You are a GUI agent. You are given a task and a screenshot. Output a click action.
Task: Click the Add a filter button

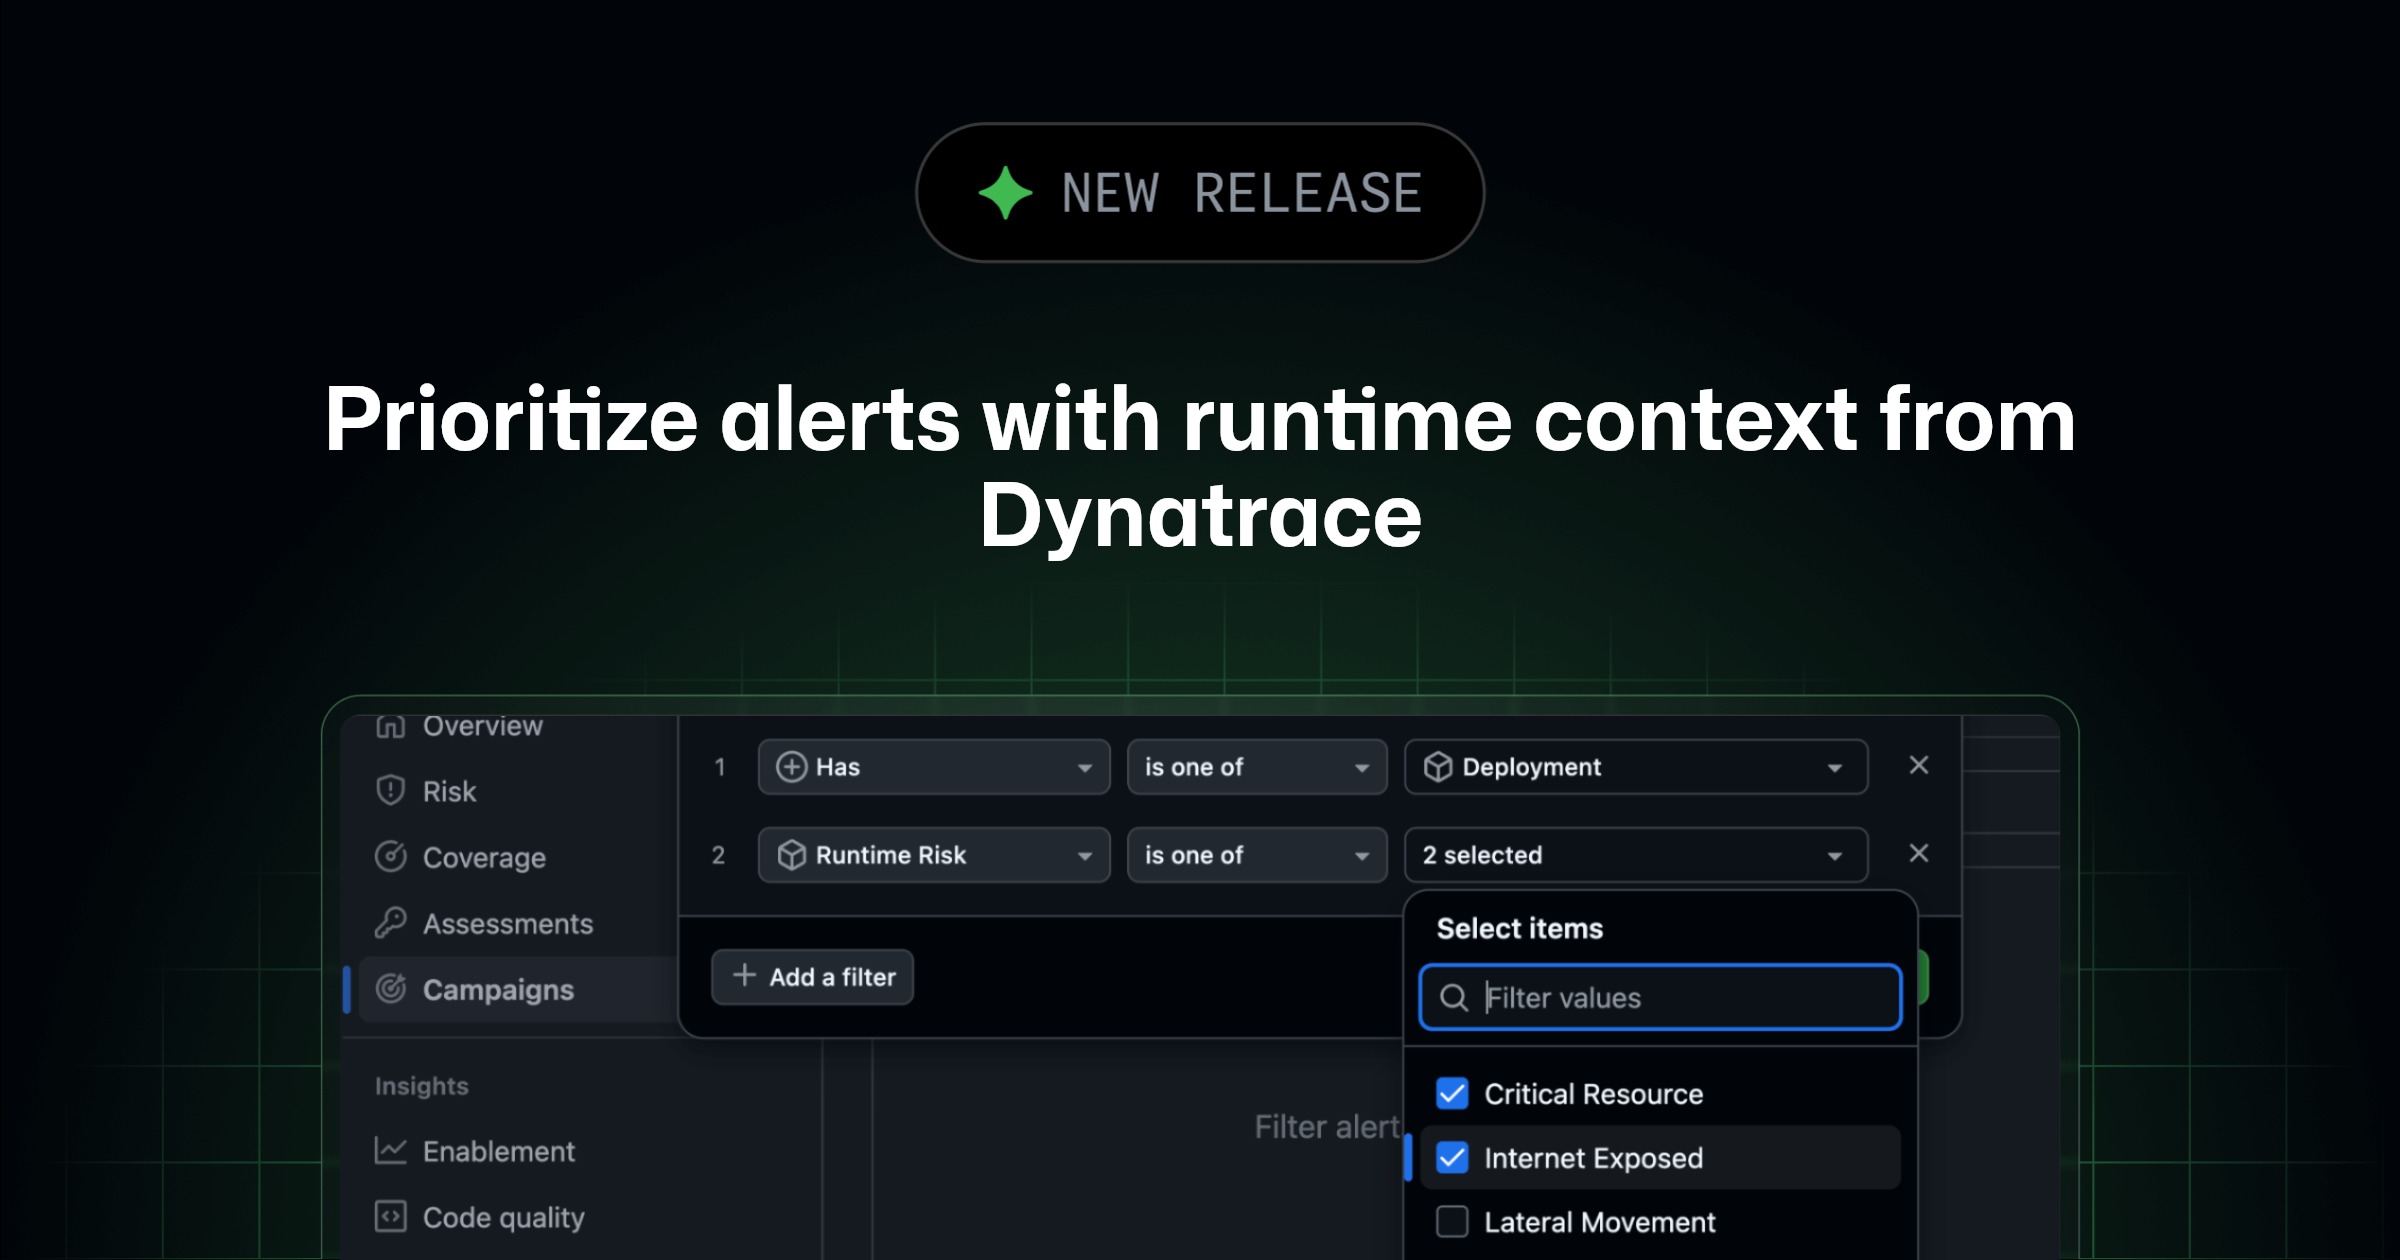812,977
